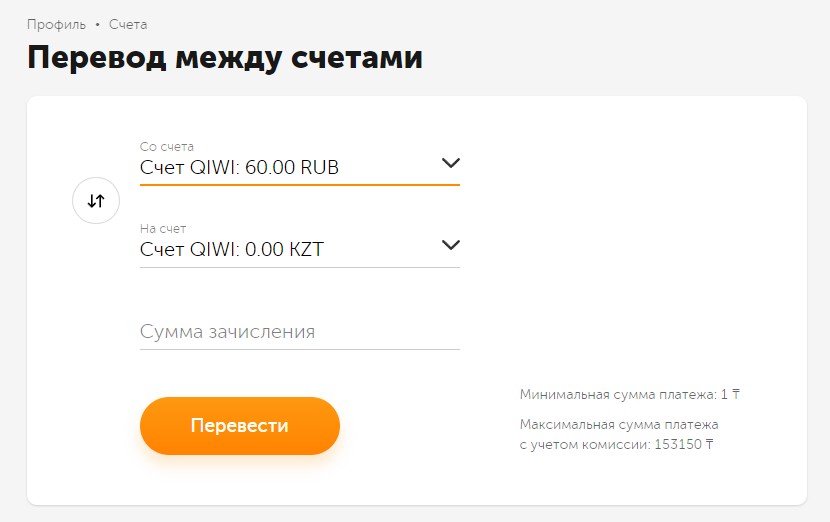The height and width of the screenshot is (522, 830).
Task: Open the "Счета" breadcrumb link
Action: [x=128, y=24]
